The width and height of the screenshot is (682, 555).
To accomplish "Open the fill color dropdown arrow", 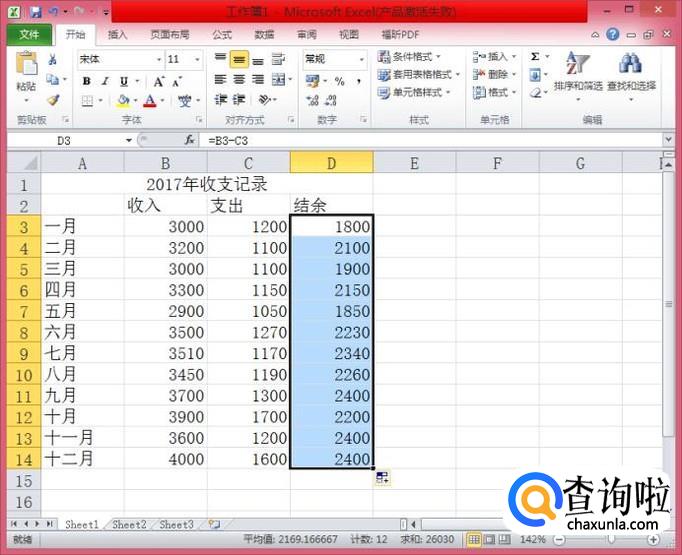I will pyautogui.click(x=135, y=101).
